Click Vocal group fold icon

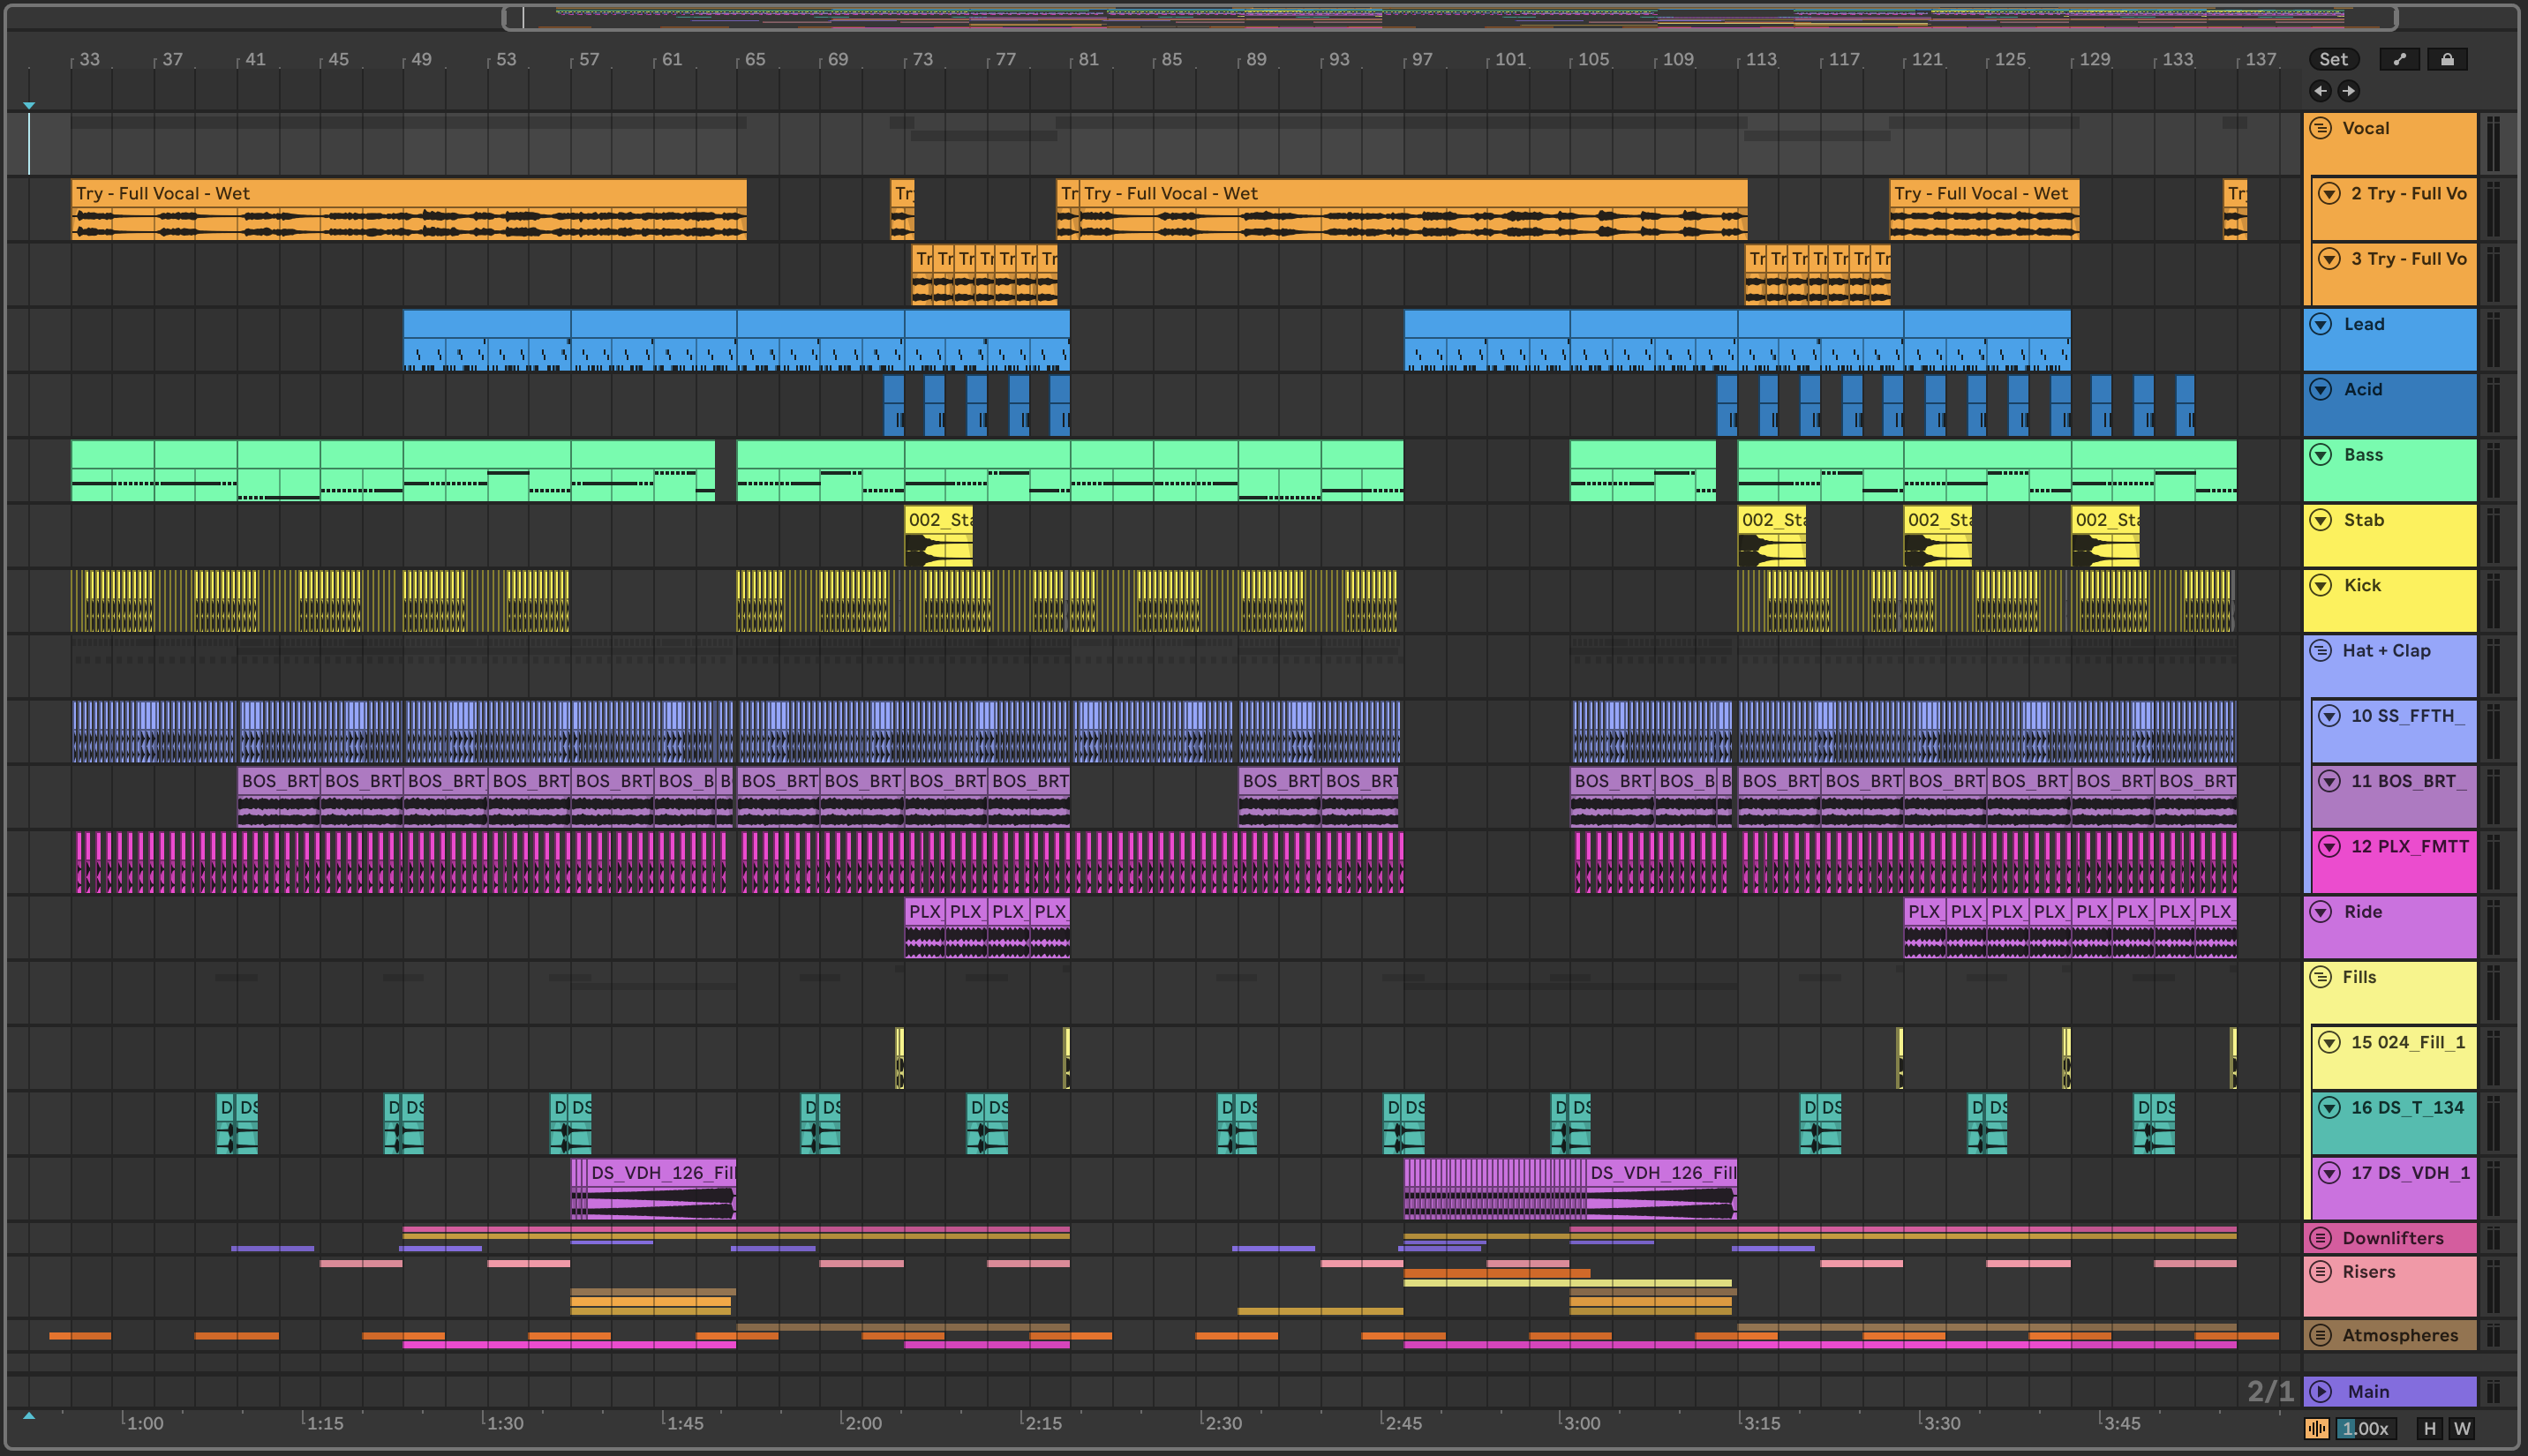pyautogui.click(x=2321, y=128)
